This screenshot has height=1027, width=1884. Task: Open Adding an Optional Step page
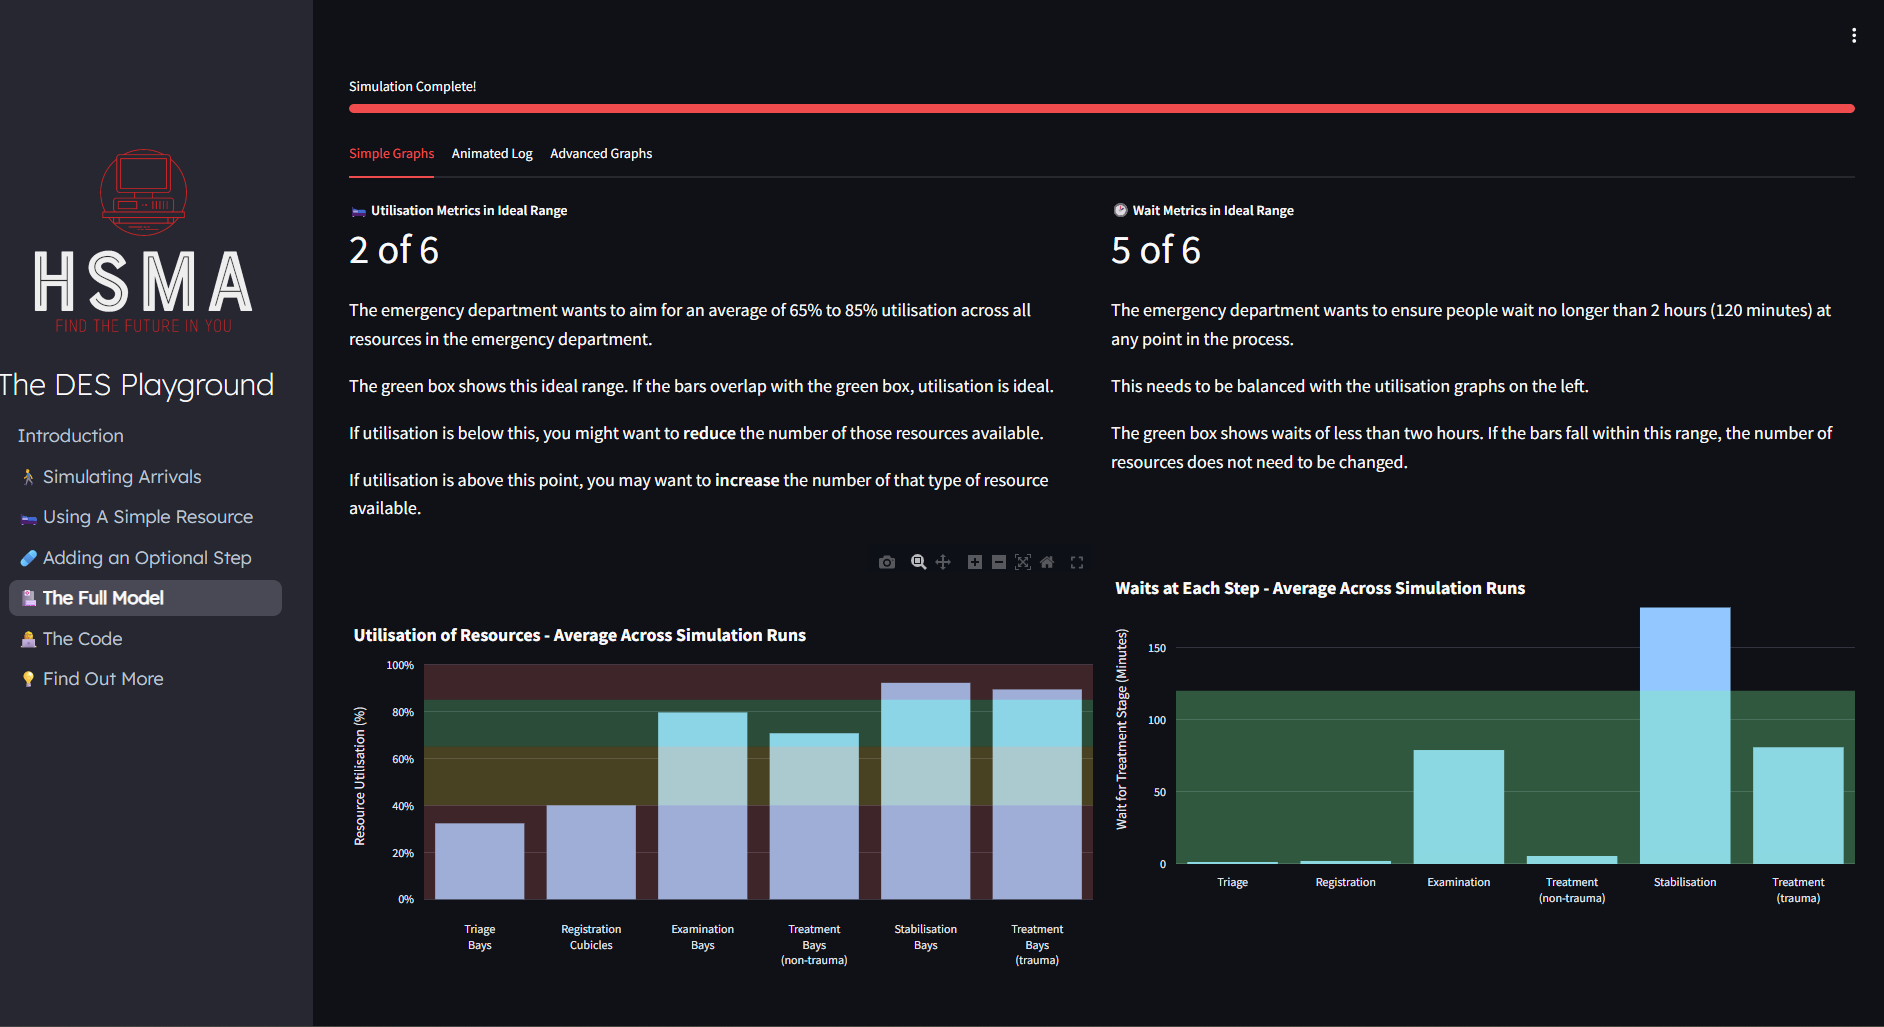click(146, 558)
